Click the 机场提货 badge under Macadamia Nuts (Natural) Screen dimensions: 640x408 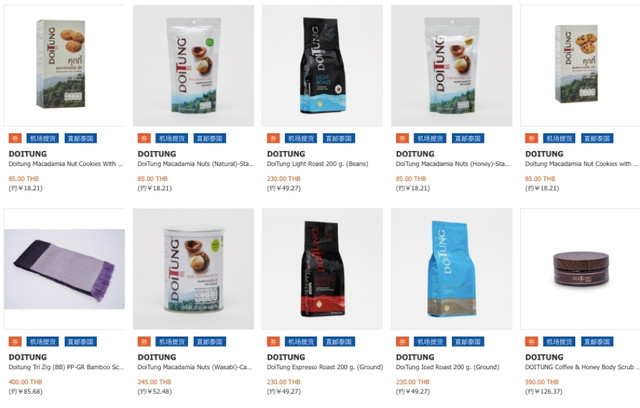tap(172, 138)
